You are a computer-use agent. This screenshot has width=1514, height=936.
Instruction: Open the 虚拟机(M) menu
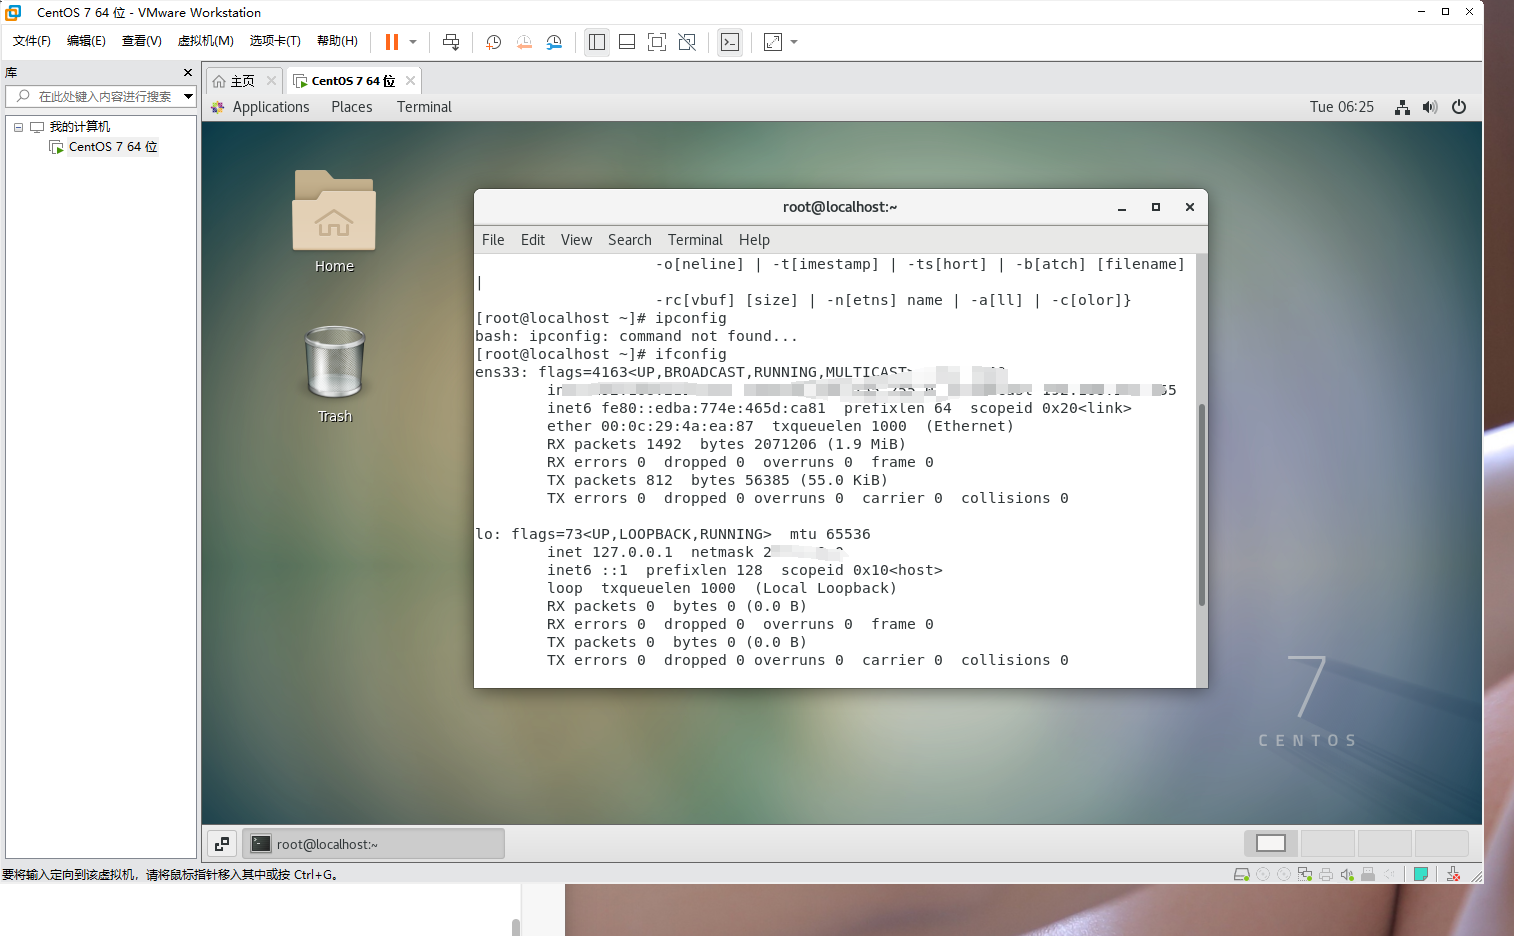(205, 41)
